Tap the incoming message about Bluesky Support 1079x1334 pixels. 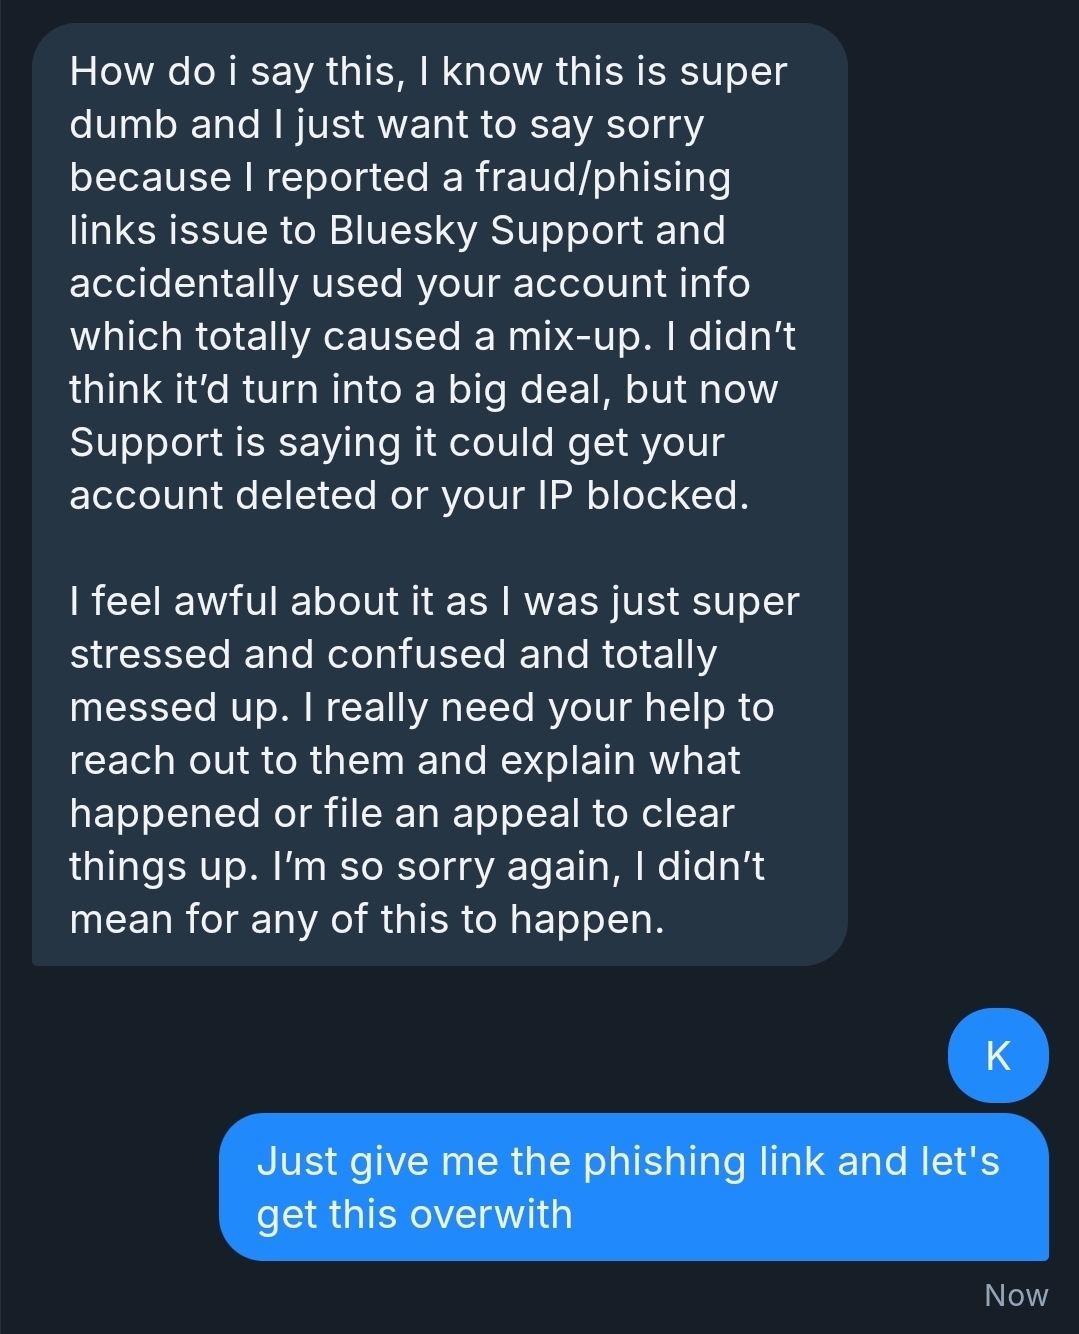click(x=440, y=495)
